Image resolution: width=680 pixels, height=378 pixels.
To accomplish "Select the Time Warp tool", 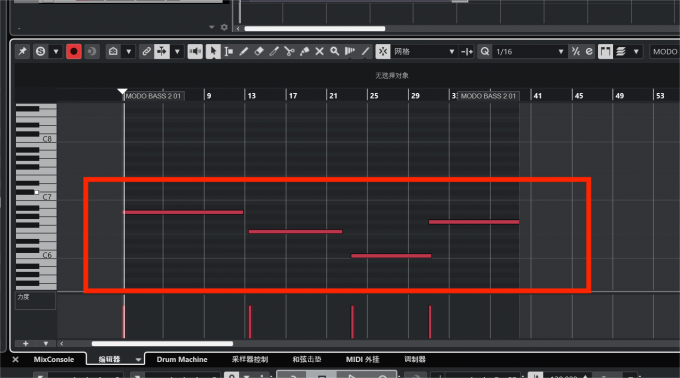I will 350,52.
